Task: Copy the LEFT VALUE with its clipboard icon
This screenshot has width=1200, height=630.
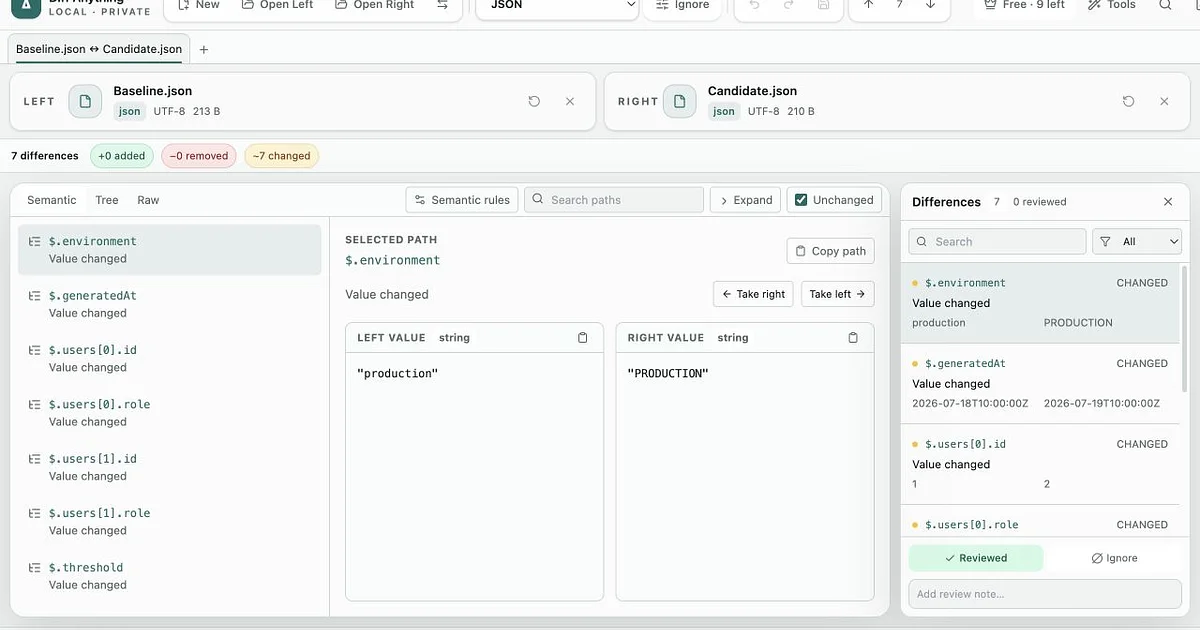Action: pyautogui.click(x=583, y=338)
